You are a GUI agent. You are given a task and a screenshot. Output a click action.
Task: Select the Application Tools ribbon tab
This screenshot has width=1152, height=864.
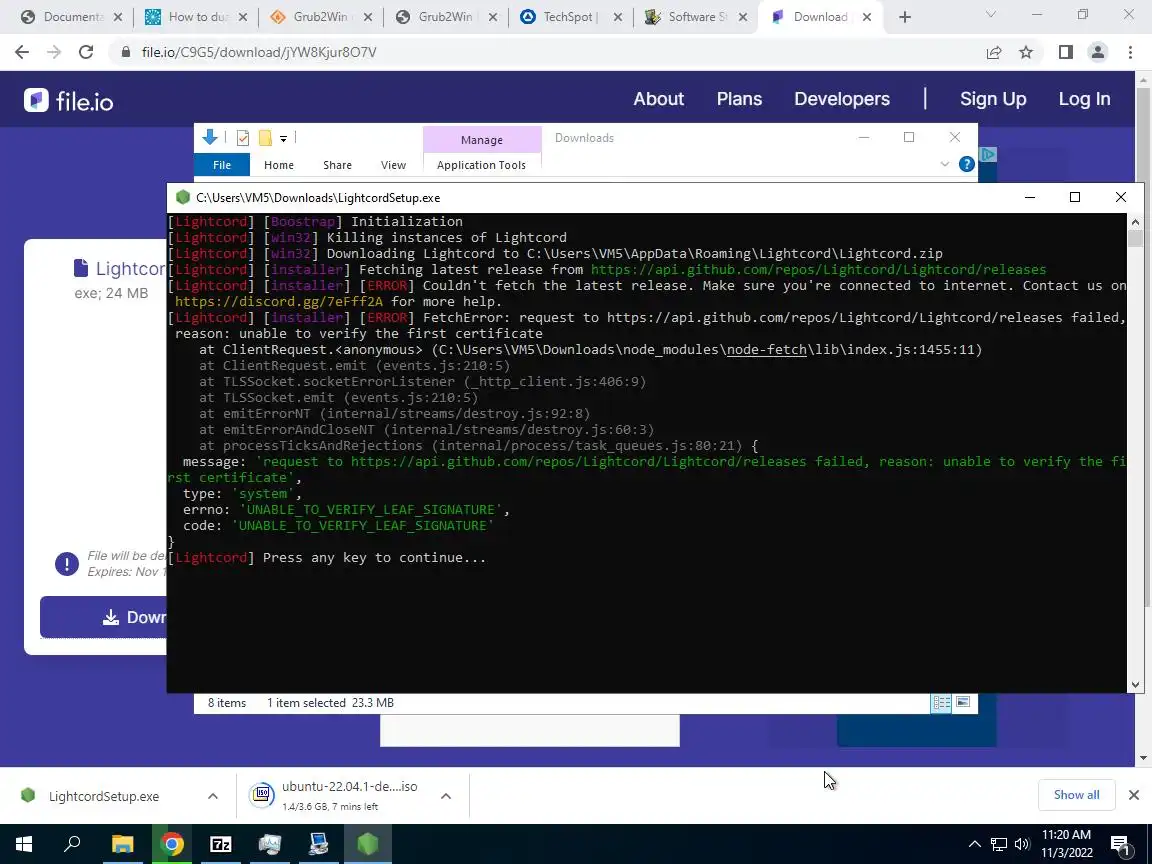click(481, 165)
